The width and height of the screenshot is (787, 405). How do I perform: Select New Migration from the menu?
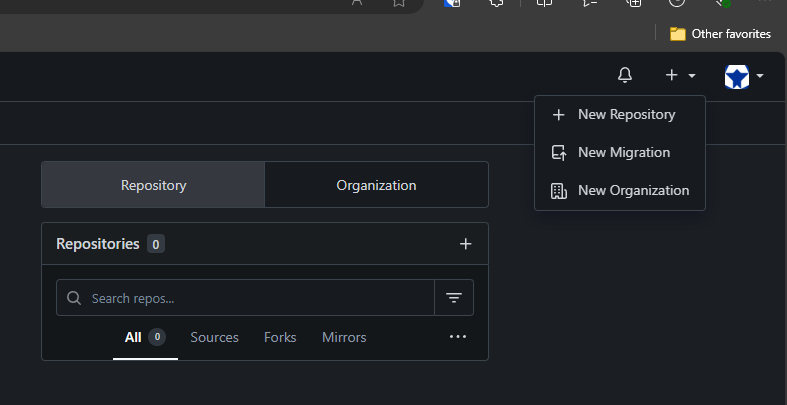tap(620, 153)
